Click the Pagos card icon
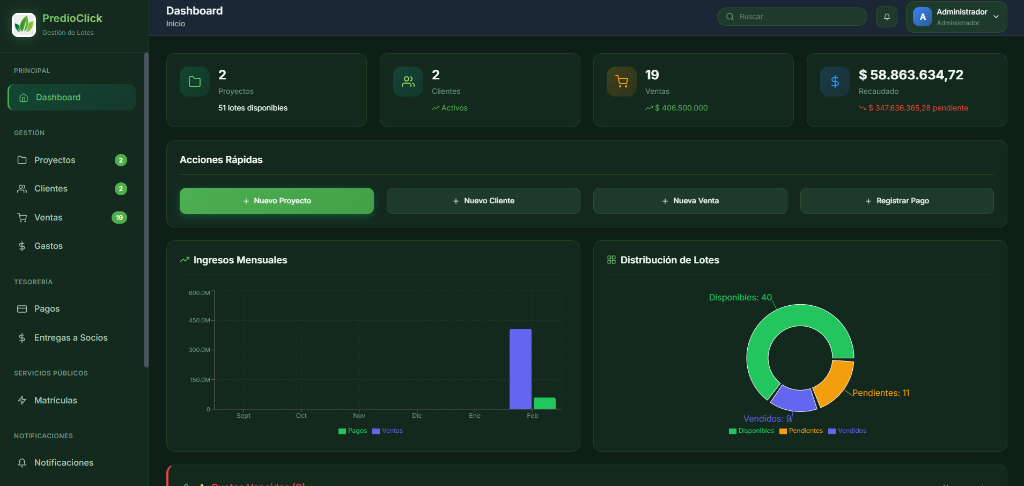This screenshot has height=486, width=1024. [x=22, y=309]
